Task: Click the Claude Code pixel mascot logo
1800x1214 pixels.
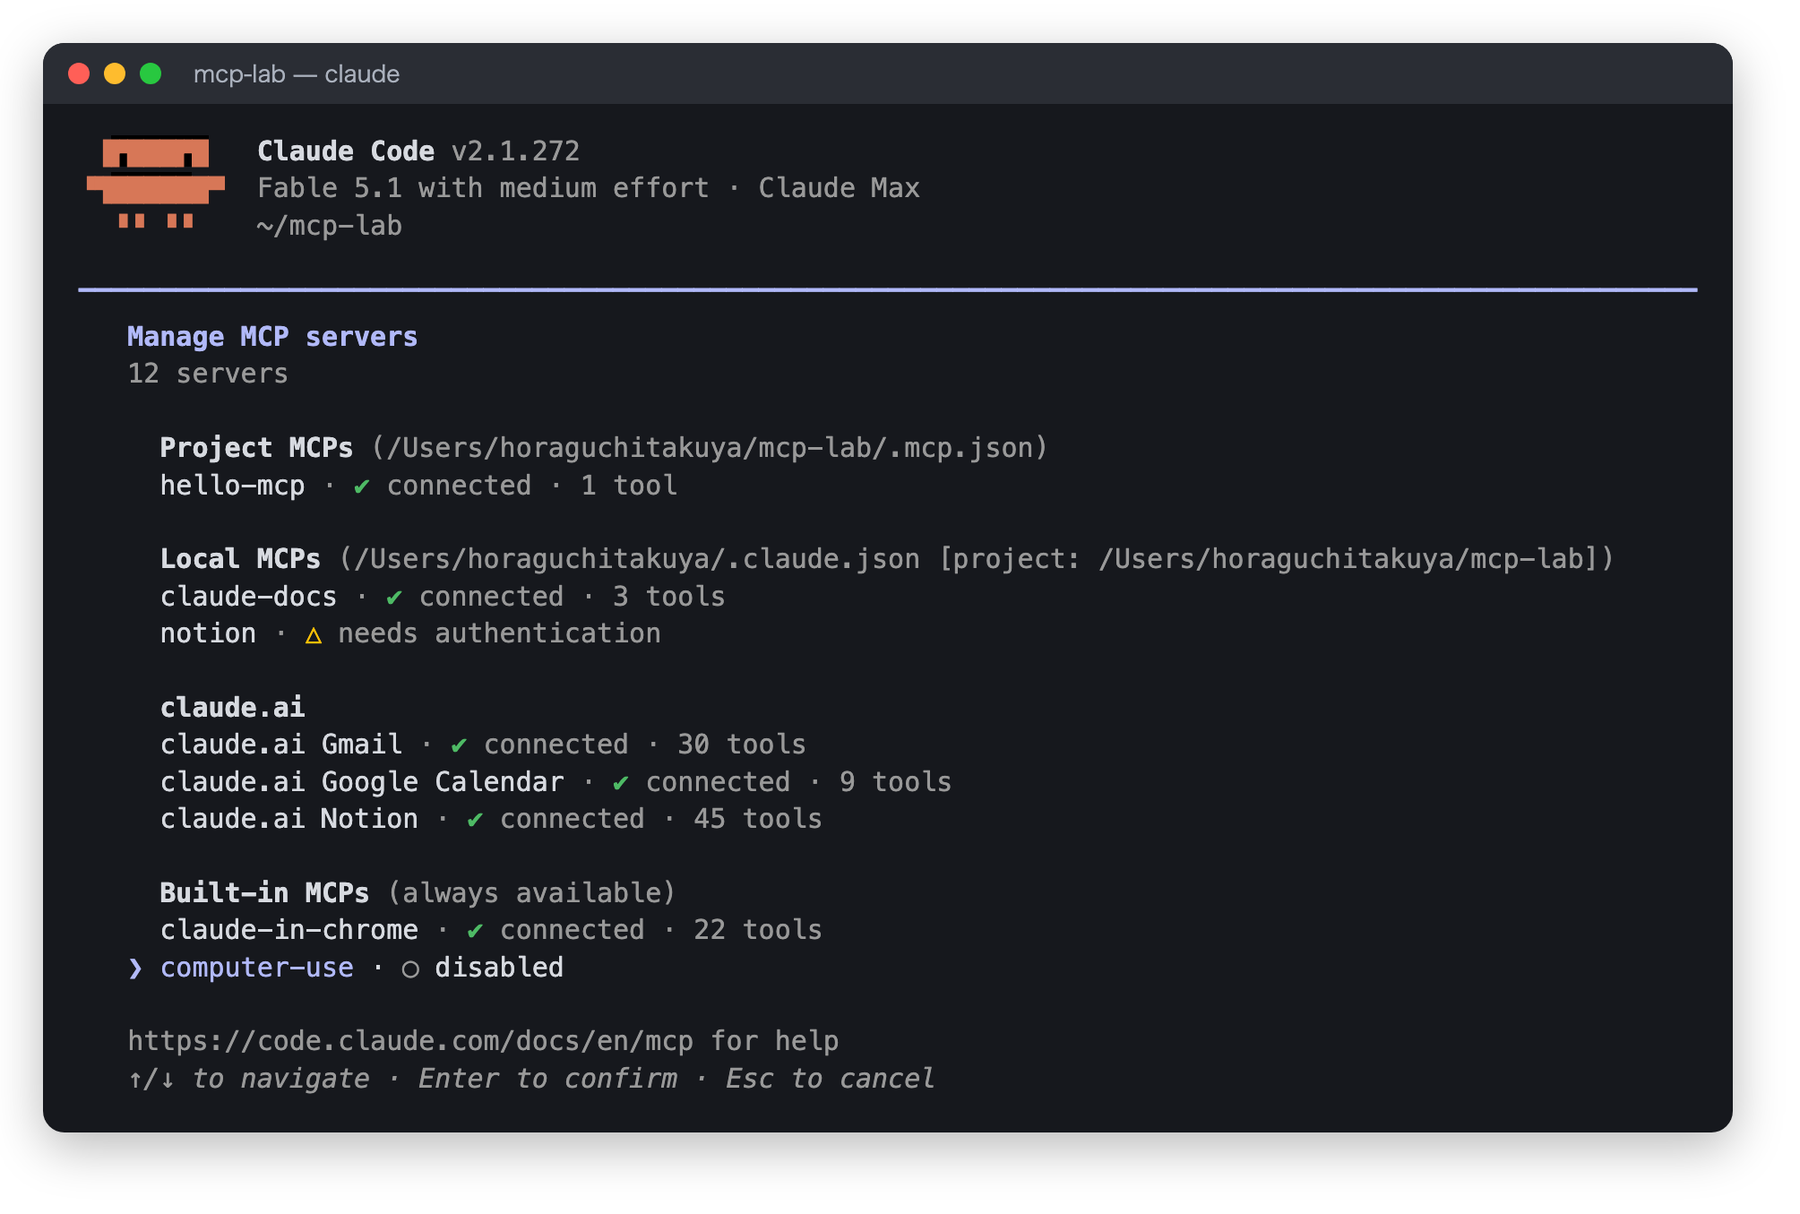Action: pos(156,183)
